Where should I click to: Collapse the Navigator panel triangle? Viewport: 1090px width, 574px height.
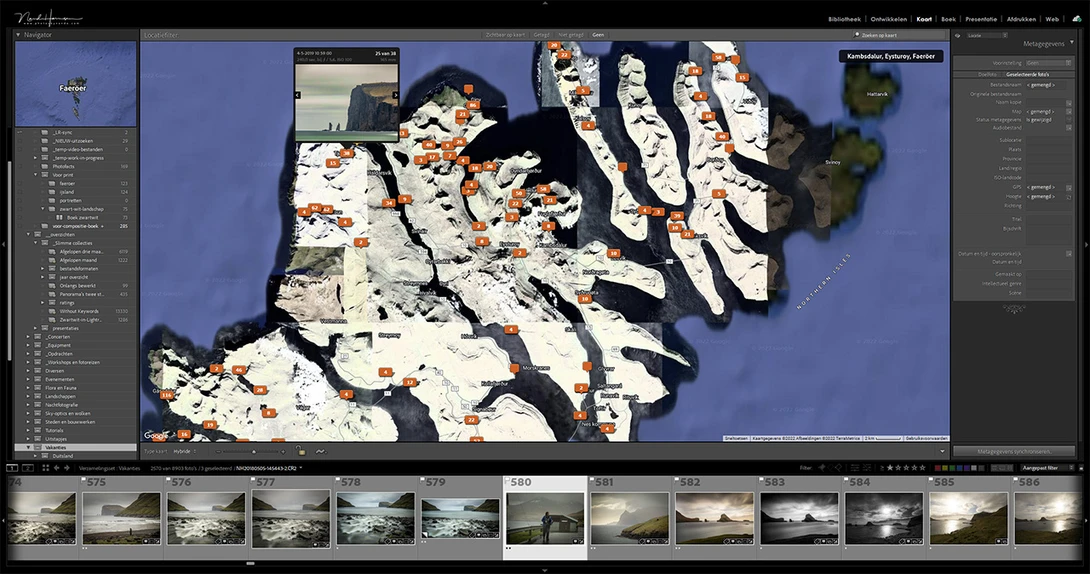[18, 35]
